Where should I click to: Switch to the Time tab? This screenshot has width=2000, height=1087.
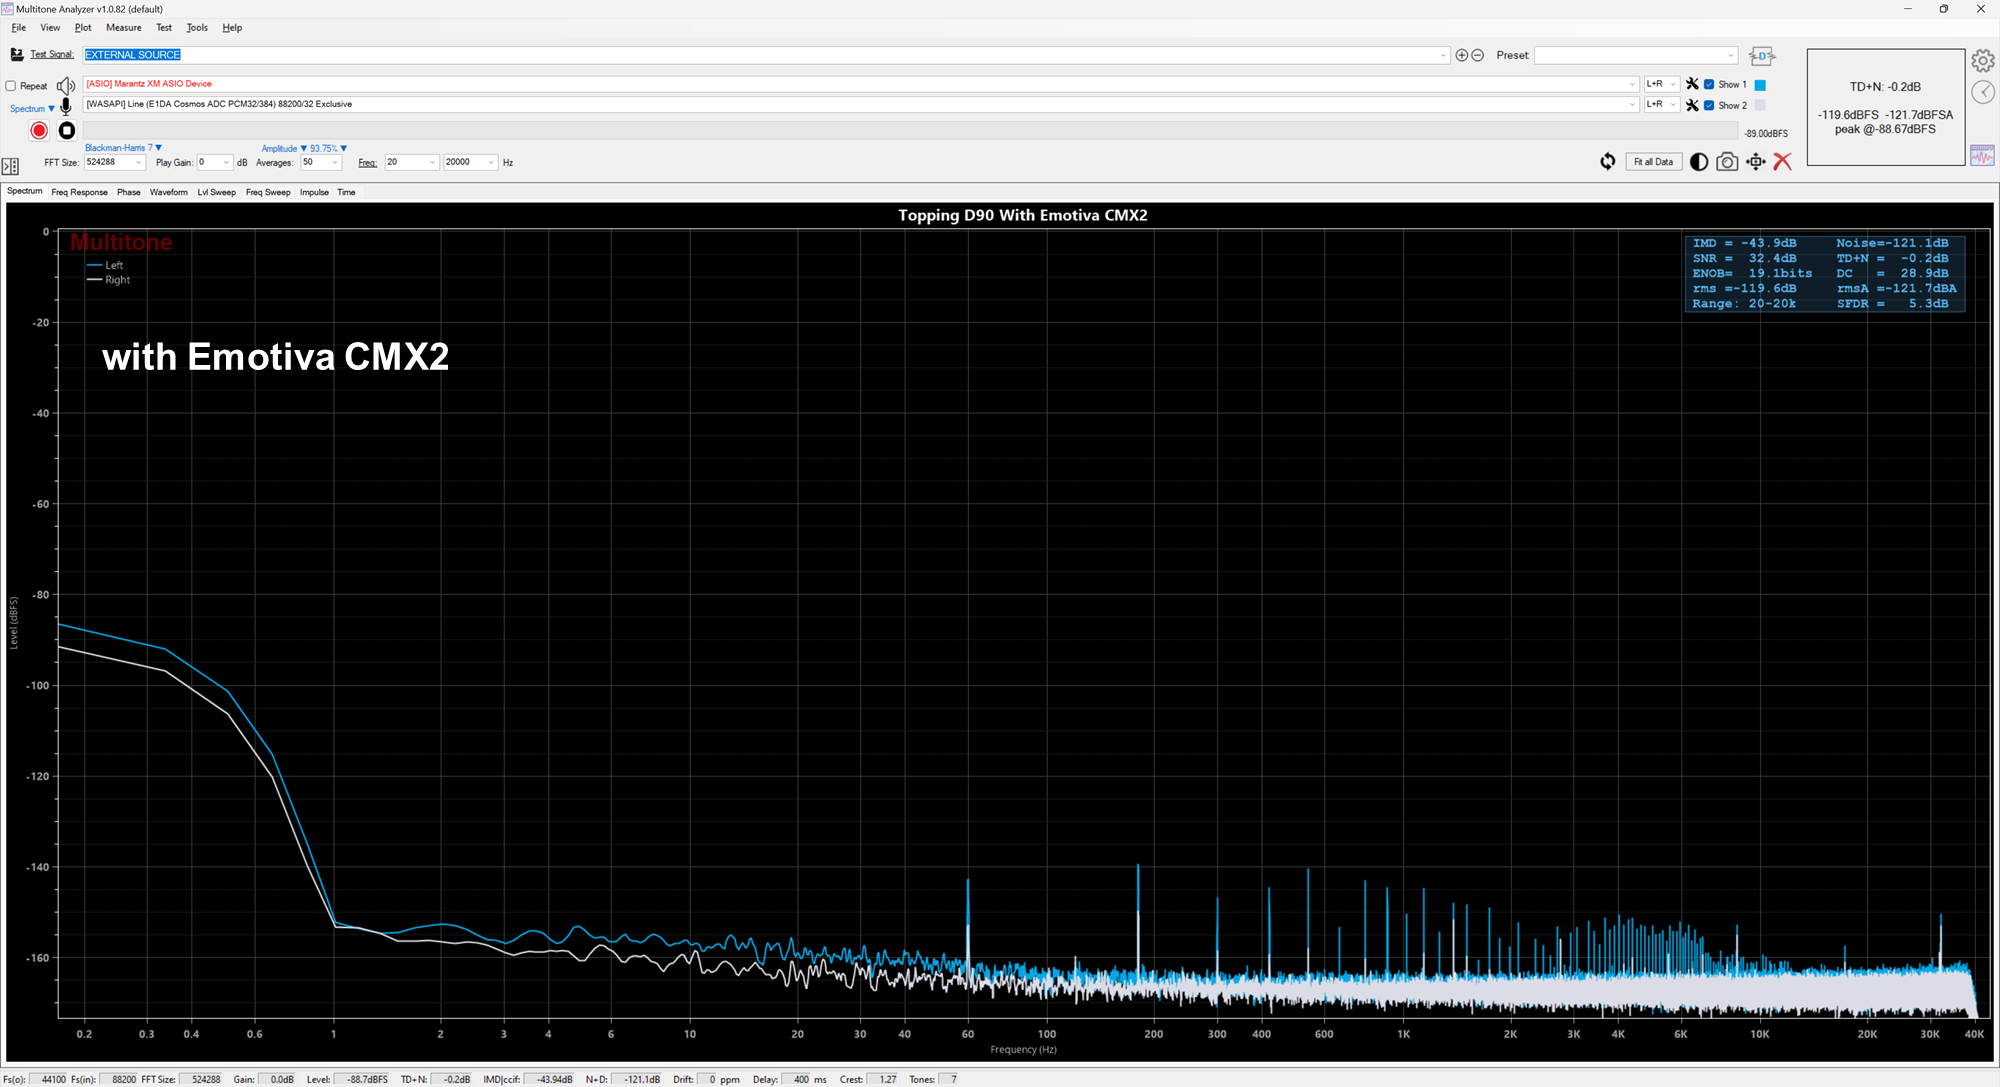click(346, 192)
